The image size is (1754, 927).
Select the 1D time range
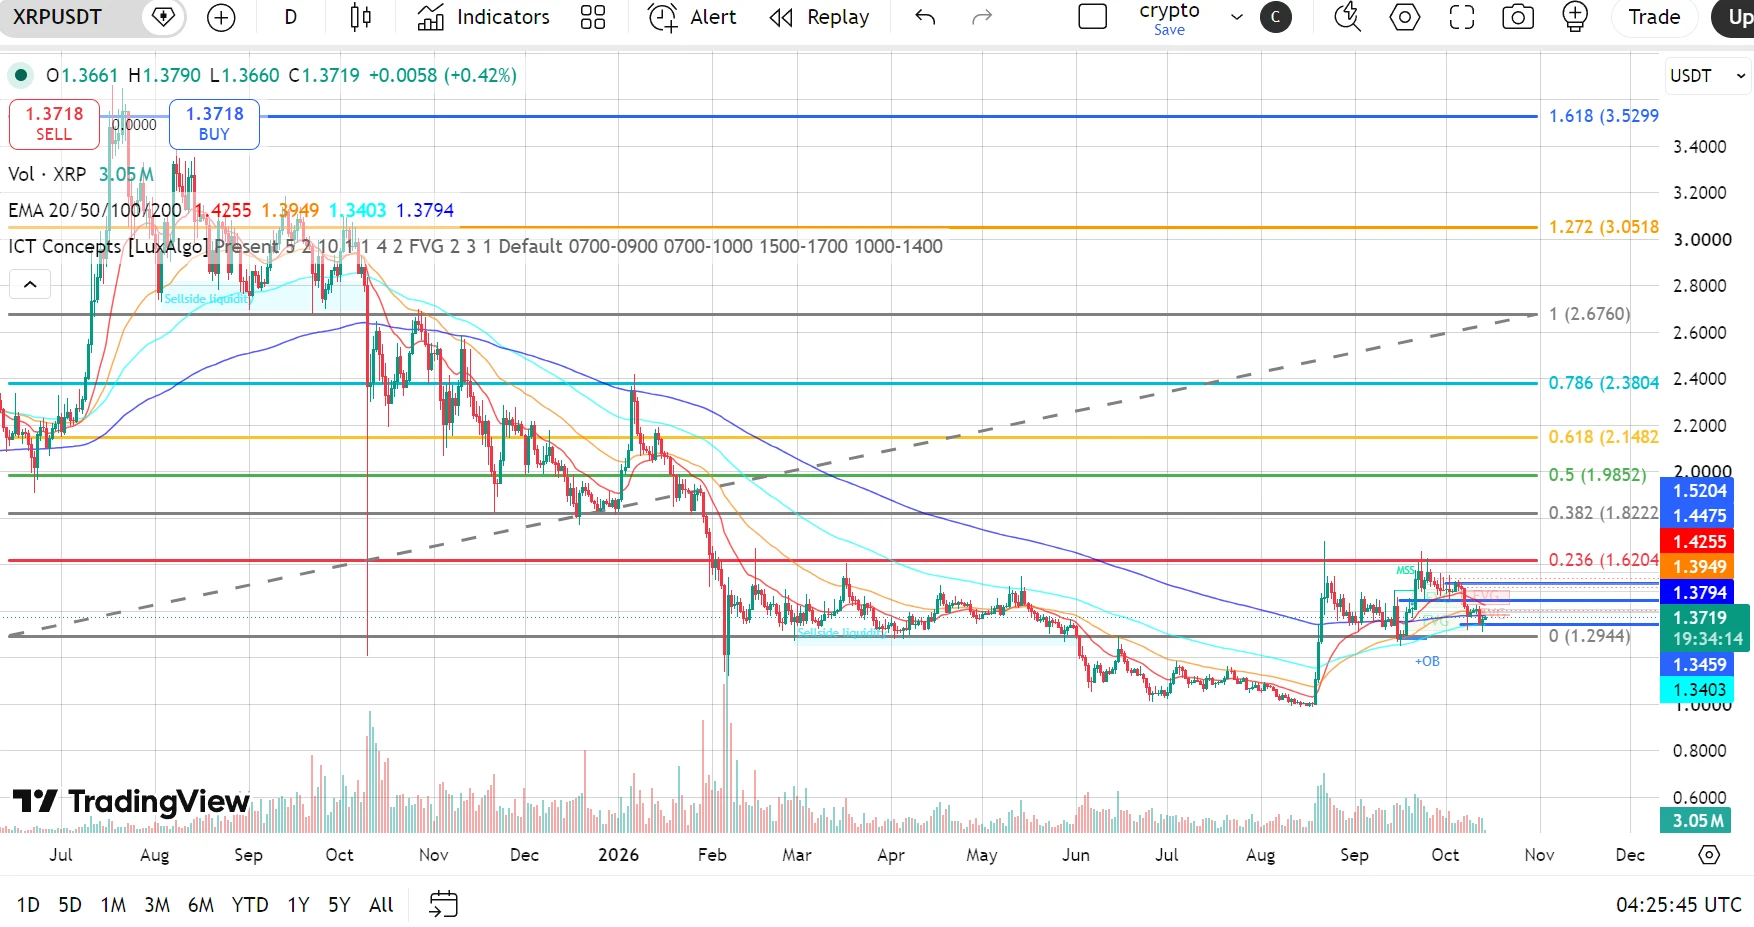(28, 905)
